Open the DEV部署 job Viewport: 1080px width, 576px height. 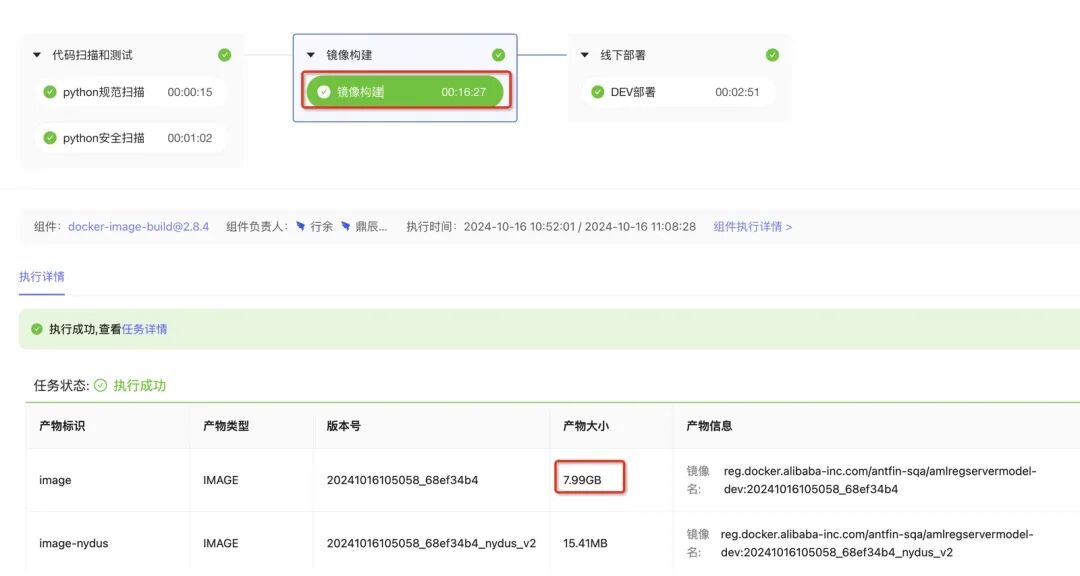coord(678,92)
